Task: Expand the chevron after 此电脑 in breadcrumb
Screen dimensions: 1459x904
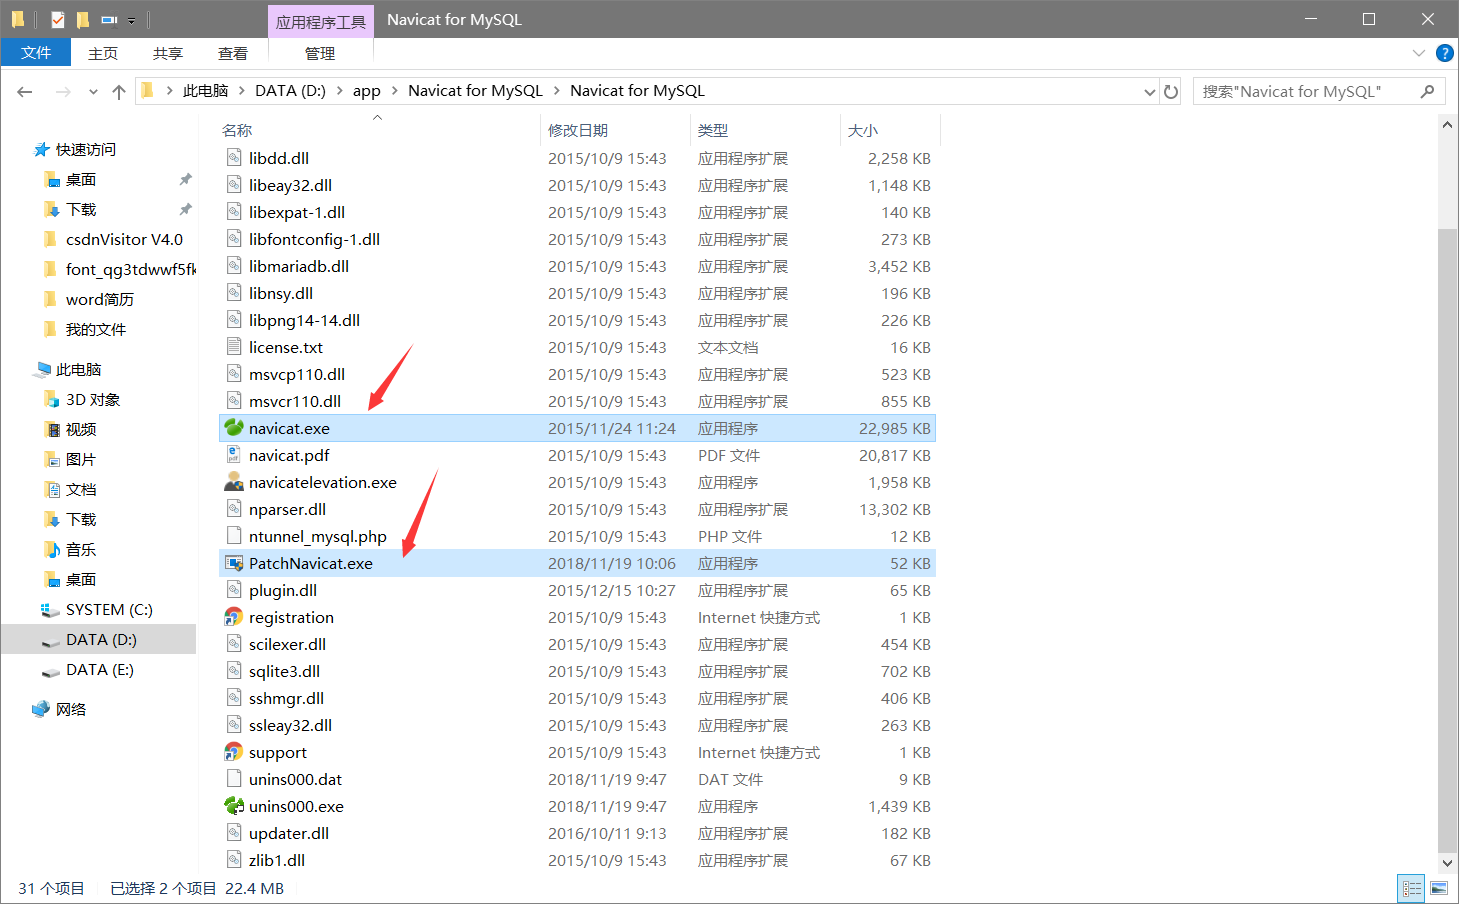Action: coord(241,91)
